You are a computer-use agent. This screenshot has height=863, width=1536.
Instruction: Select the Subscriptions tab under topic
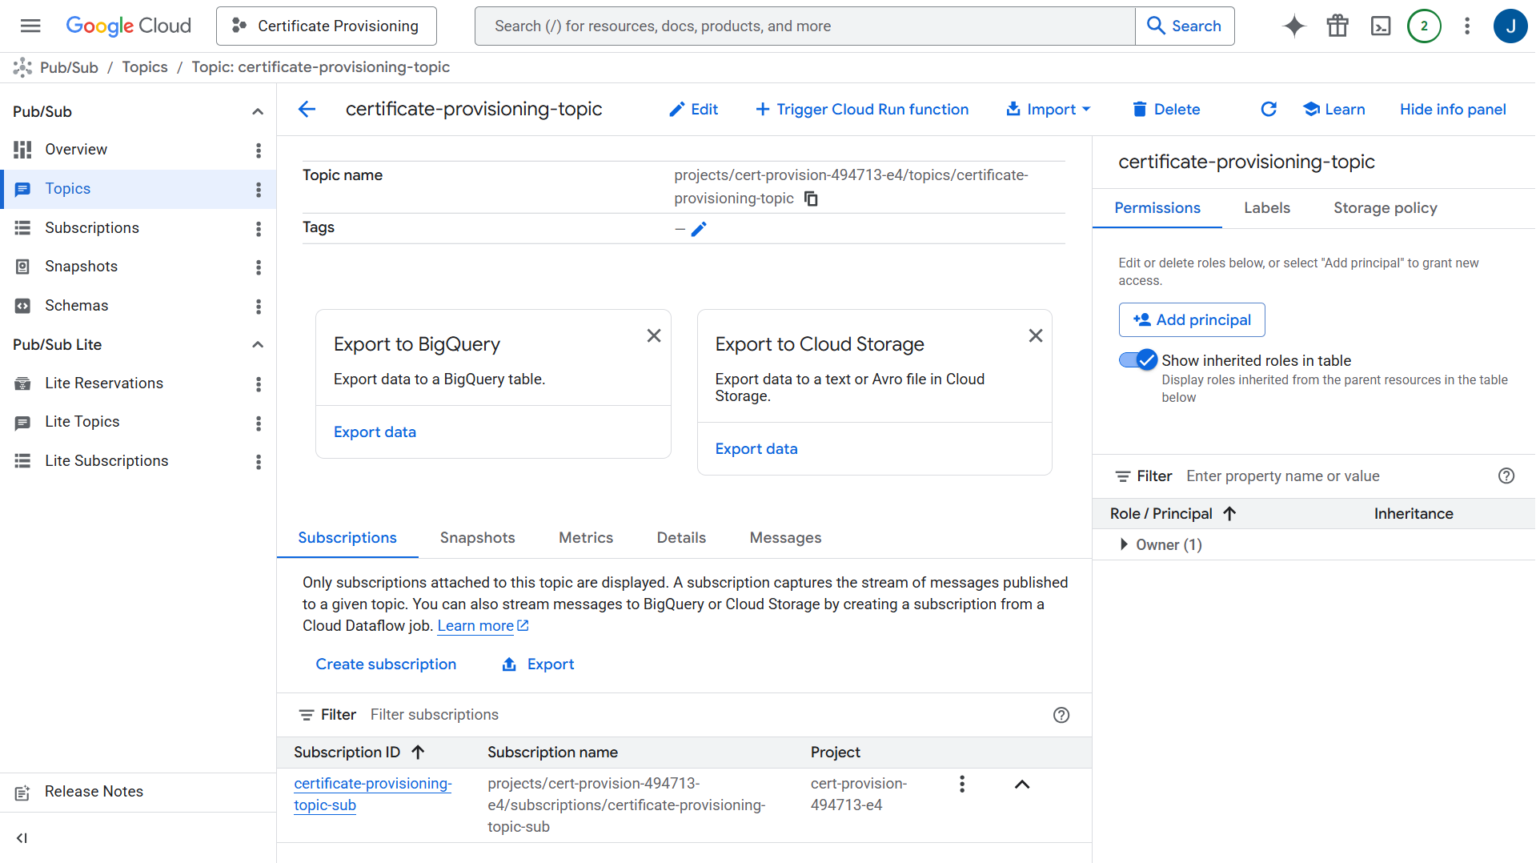(x=347, y=538)
